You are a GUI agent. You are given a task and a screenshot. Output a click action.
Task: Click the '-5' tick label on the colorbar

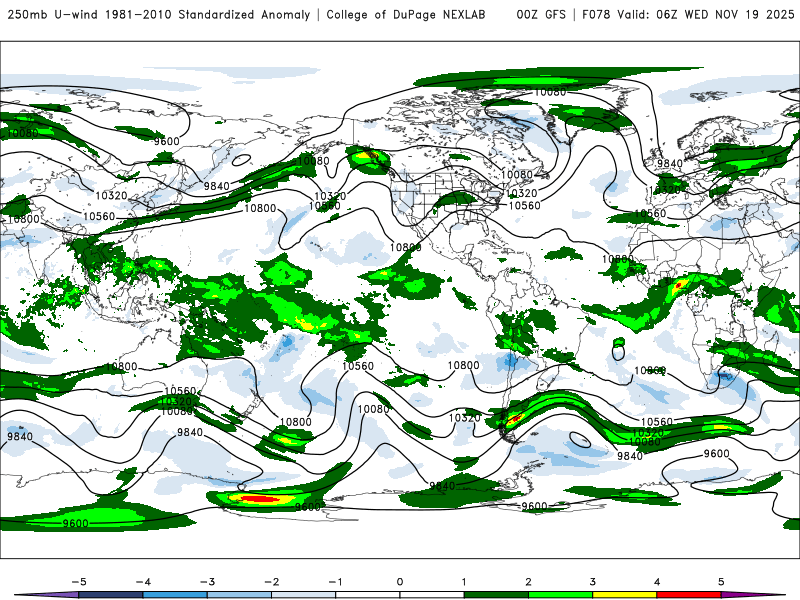79,582
